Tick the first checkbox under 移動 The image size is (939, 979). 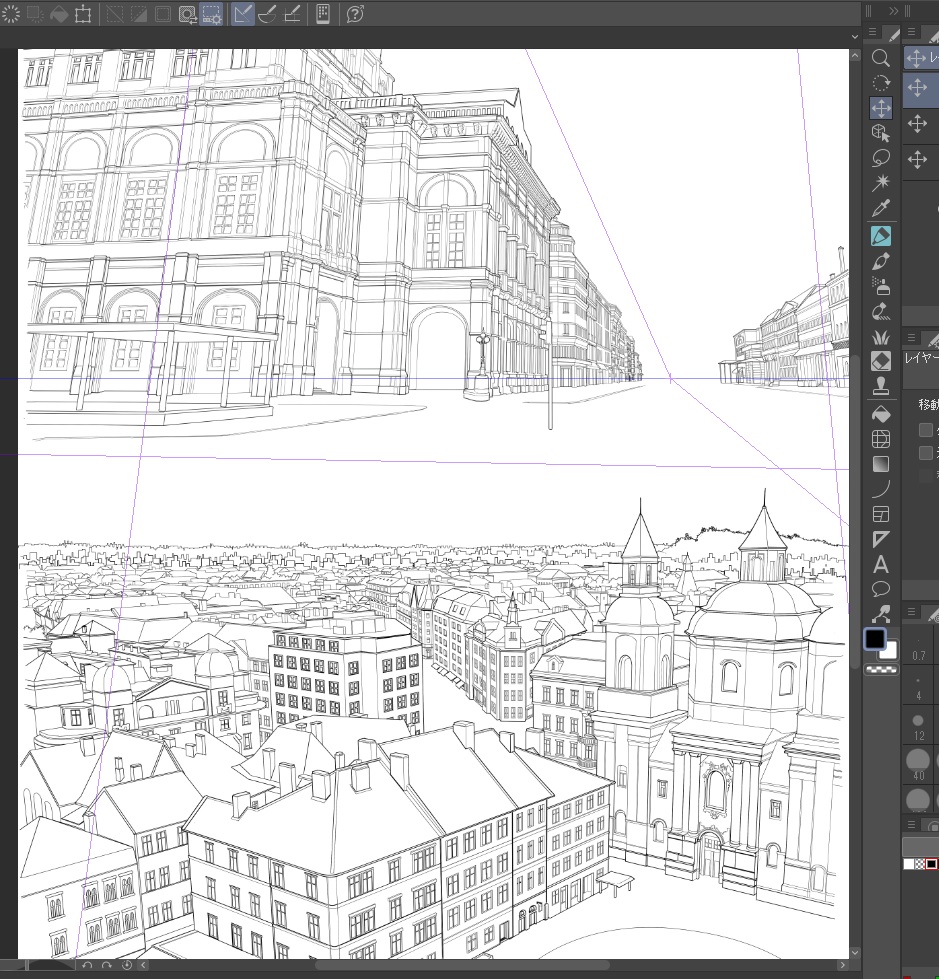pyautogui.click(x=926, y=430)
